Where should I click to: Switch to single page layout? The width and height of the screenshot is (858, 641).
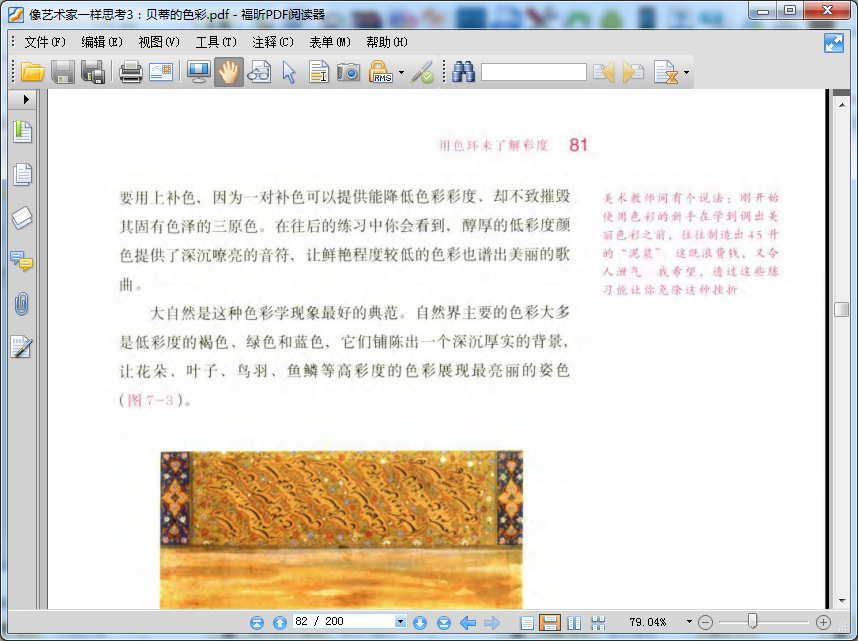click(526, 622)
